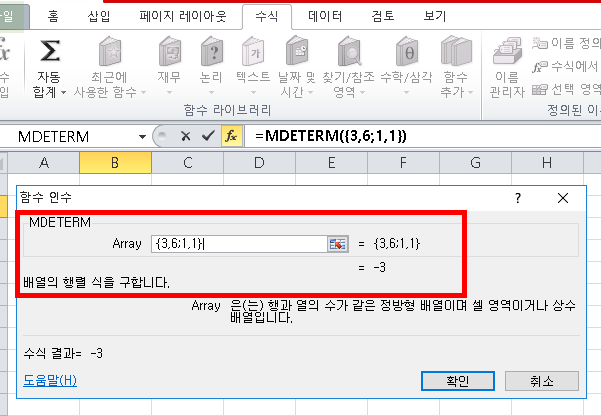Screen dimensions: 601x416
Task: Open the 도움말(H) help link
Action: point(50,380)
